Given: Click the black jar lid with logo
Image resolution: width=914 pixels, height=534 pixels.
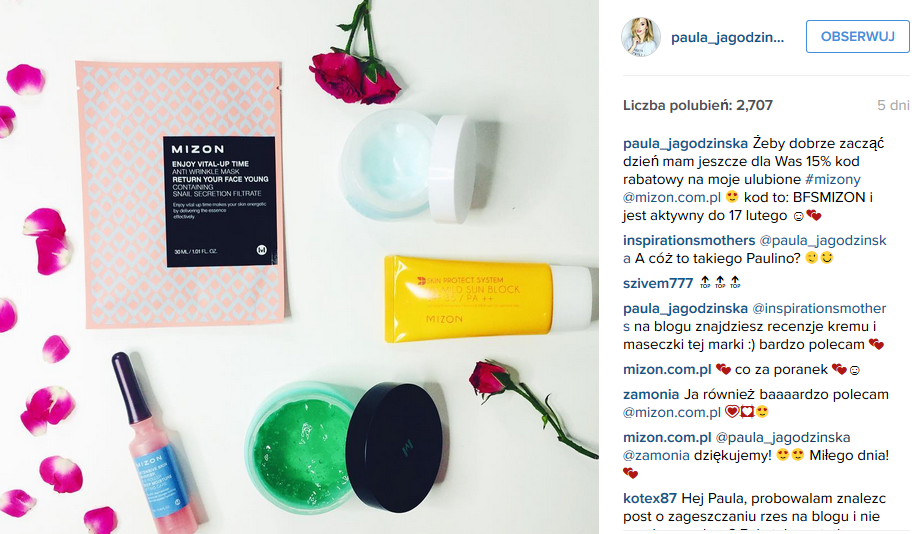Looking at the screenshot, I should (x=394, y=447).
